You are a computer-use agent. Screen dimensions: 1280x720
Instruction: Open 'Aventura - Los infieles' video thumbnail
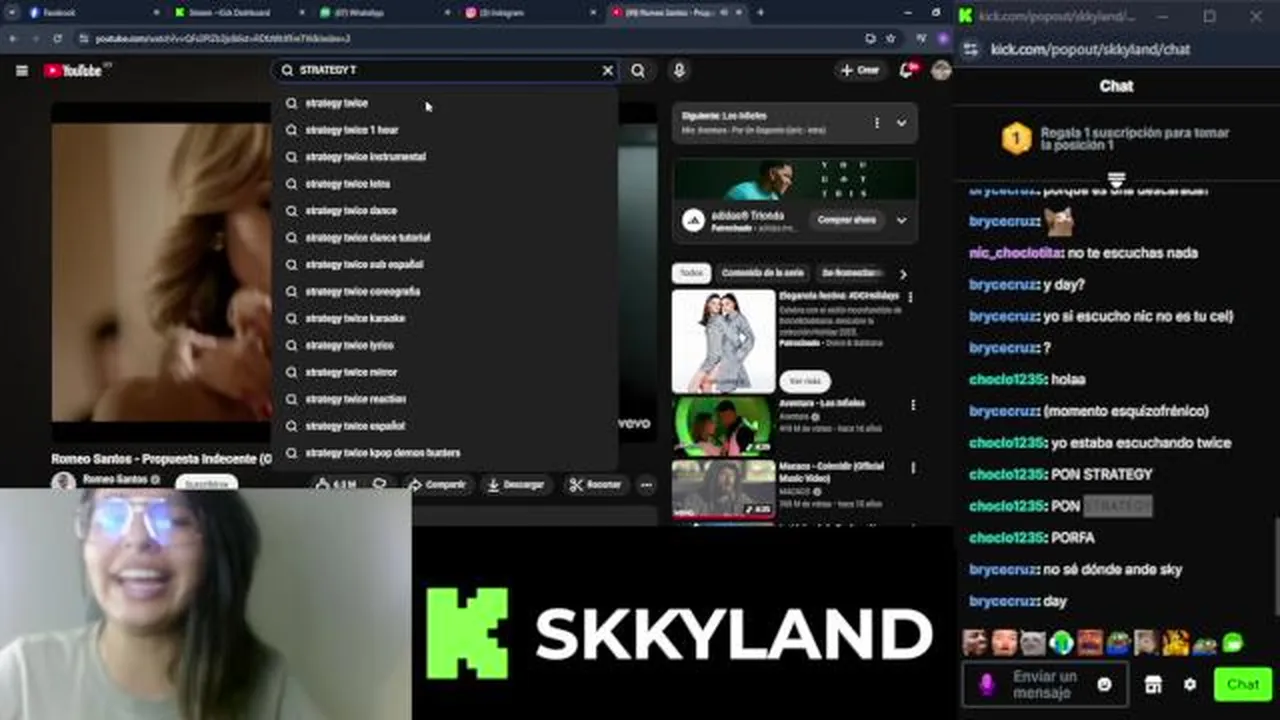pos(723,427)
